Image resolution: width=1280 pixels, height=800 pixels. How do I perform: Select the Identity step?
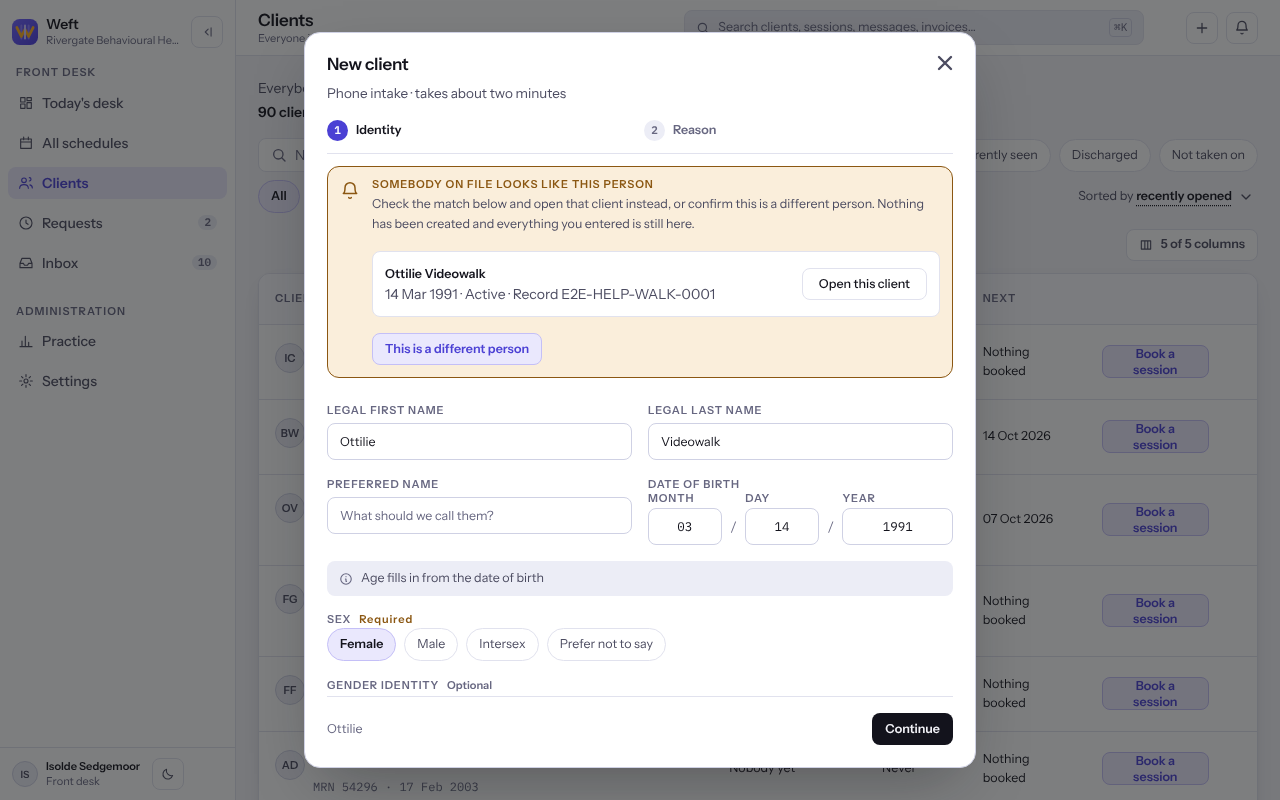pyautogui.click(x=365, y=130)
